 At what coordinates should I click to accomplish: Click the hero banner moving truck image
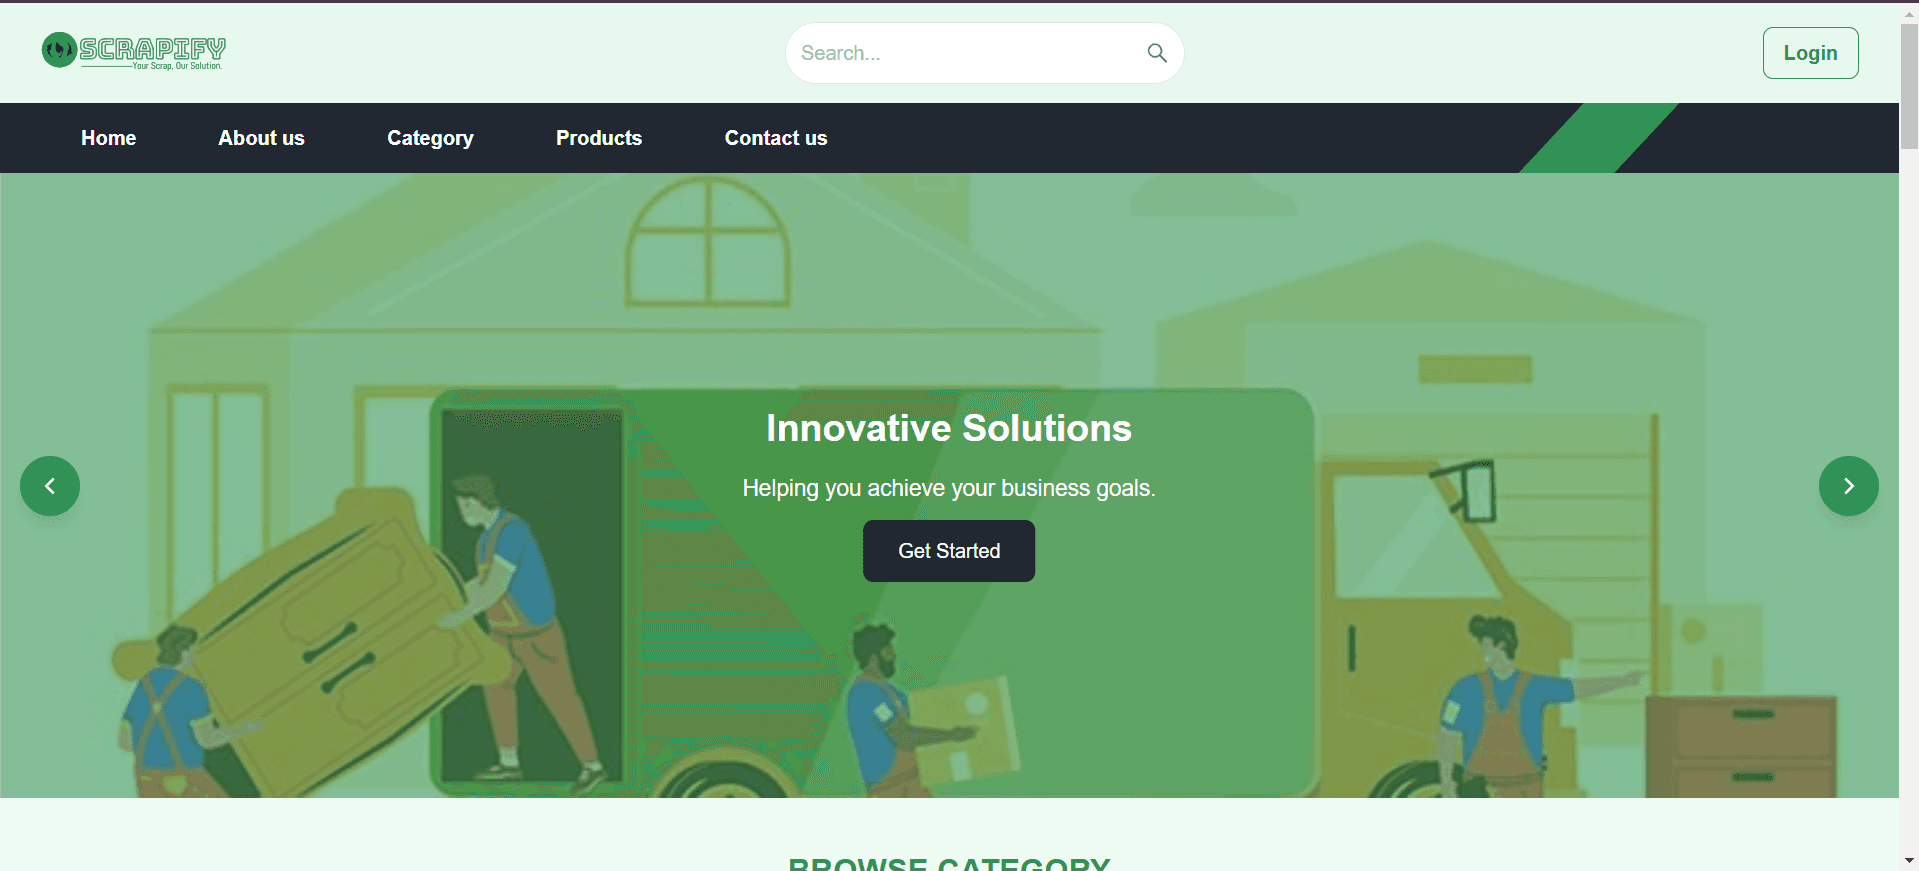(x=949, y=485)
